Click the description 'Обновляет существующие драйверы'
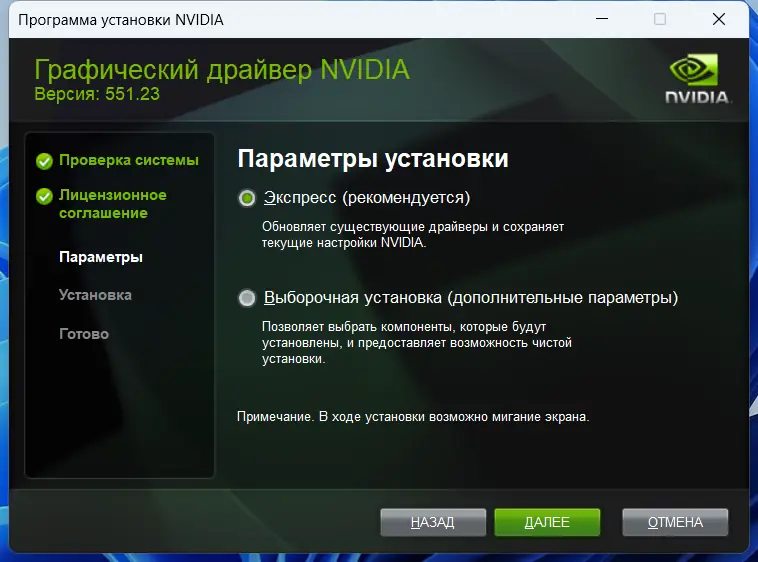 coord(413,234)
